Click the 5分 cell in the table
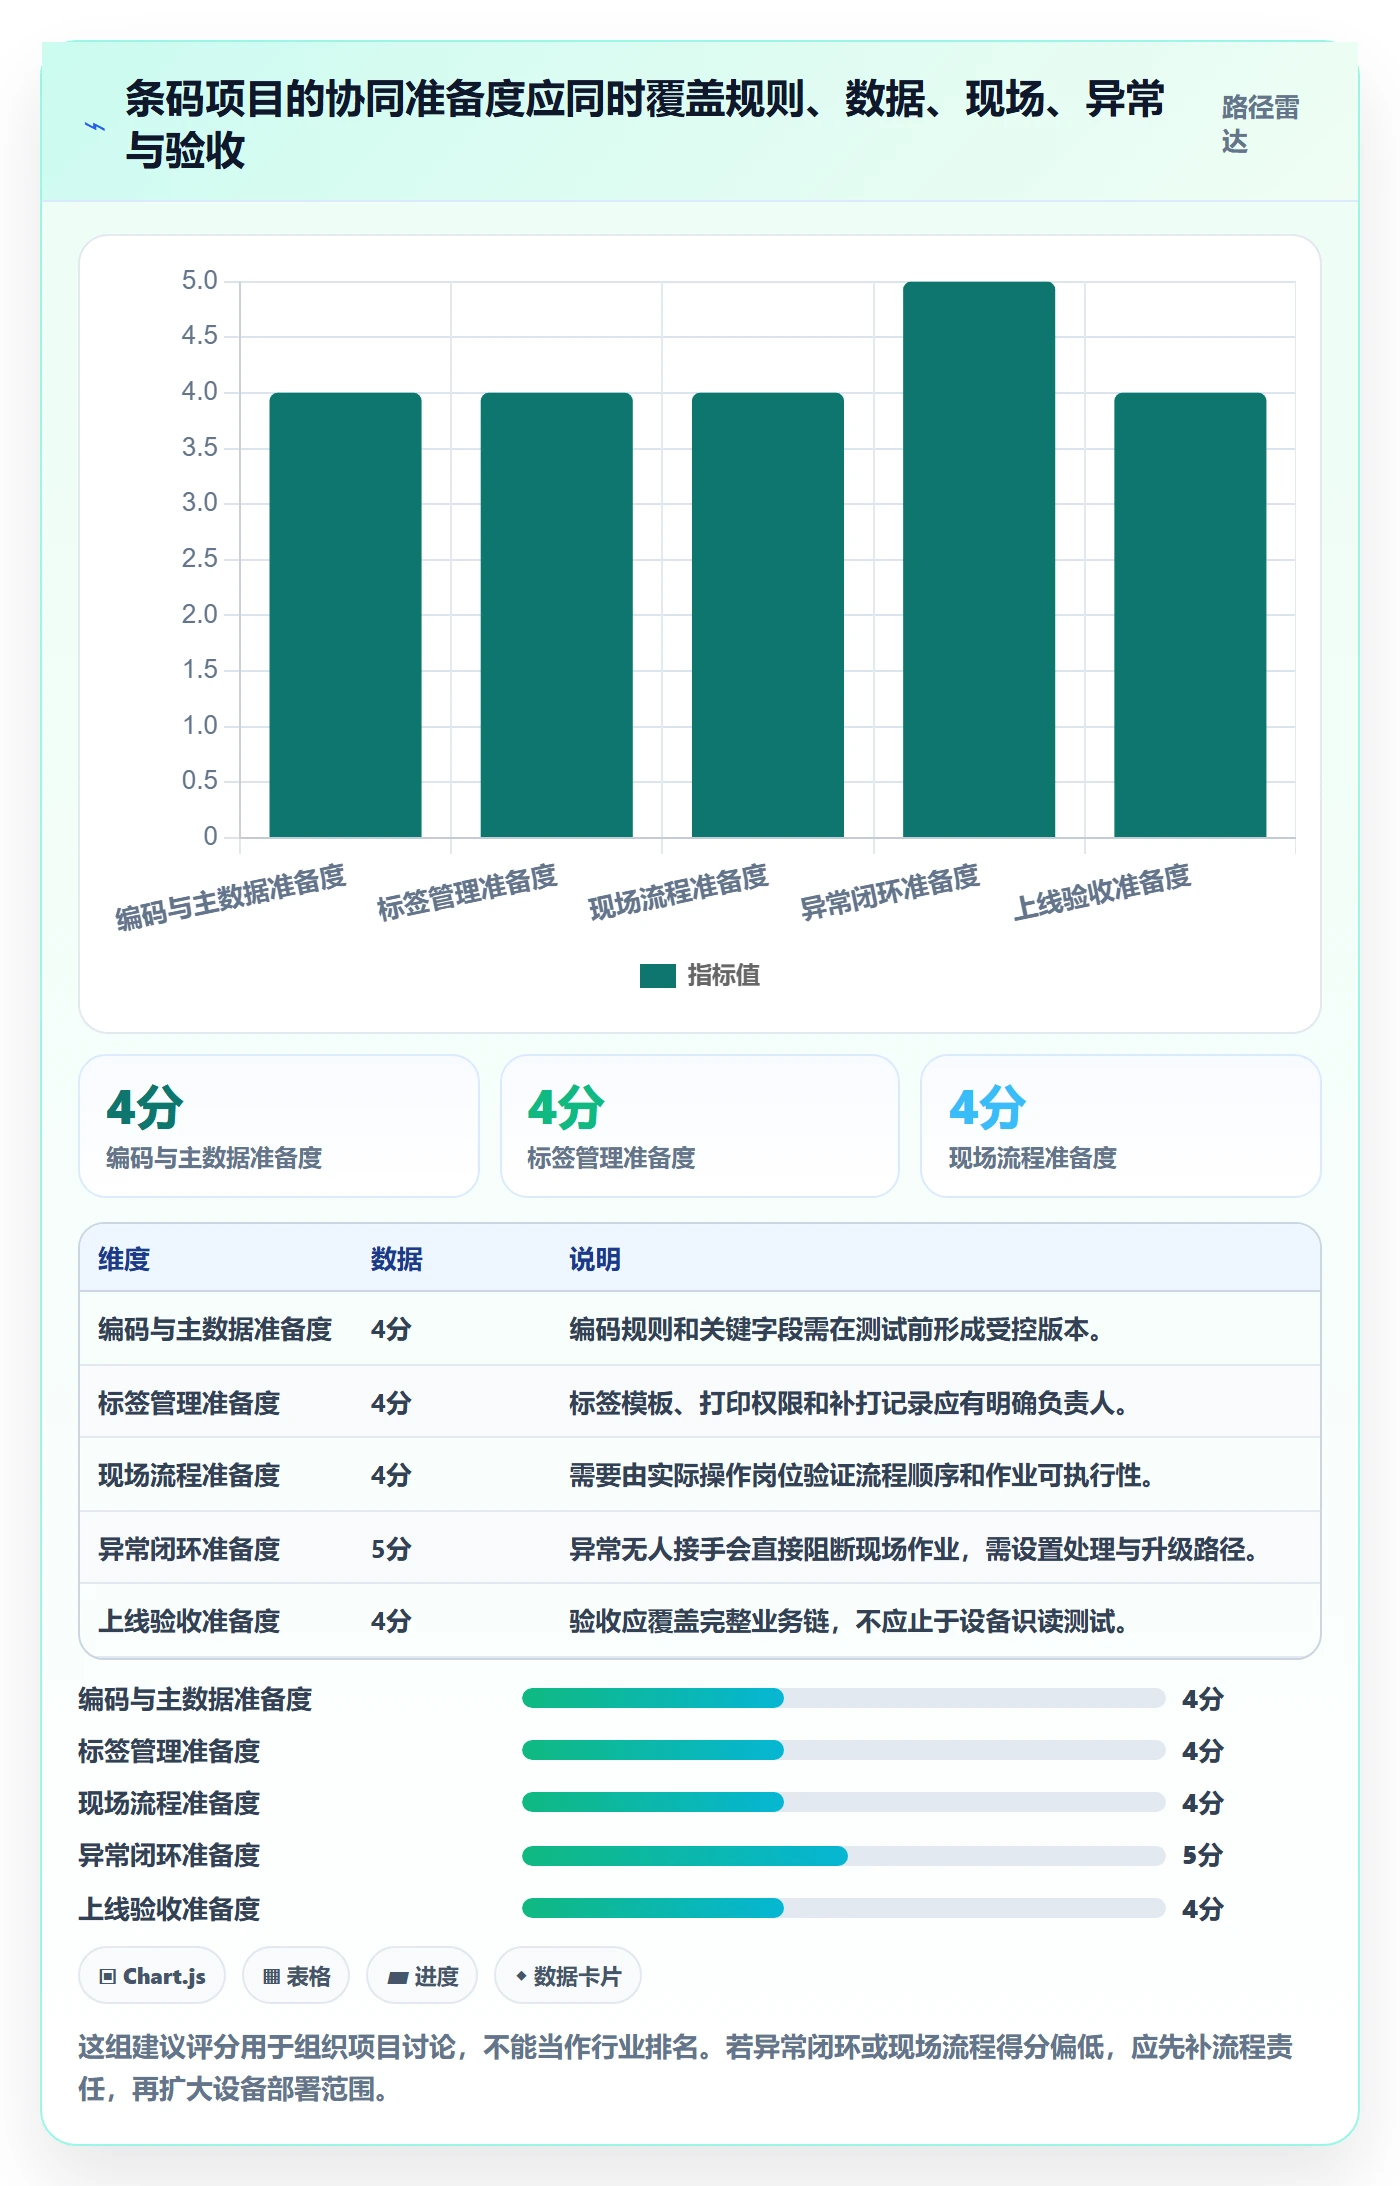The width and height of the screenshot is (1400, 2186). pyautogui.click(x=391, y=1549)
